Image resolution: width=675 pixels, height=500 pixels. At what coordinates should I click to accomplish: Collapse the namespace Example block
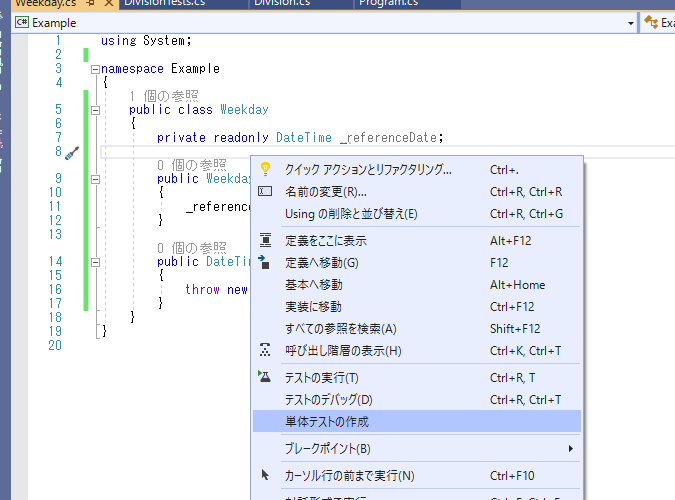click(95, 69)
